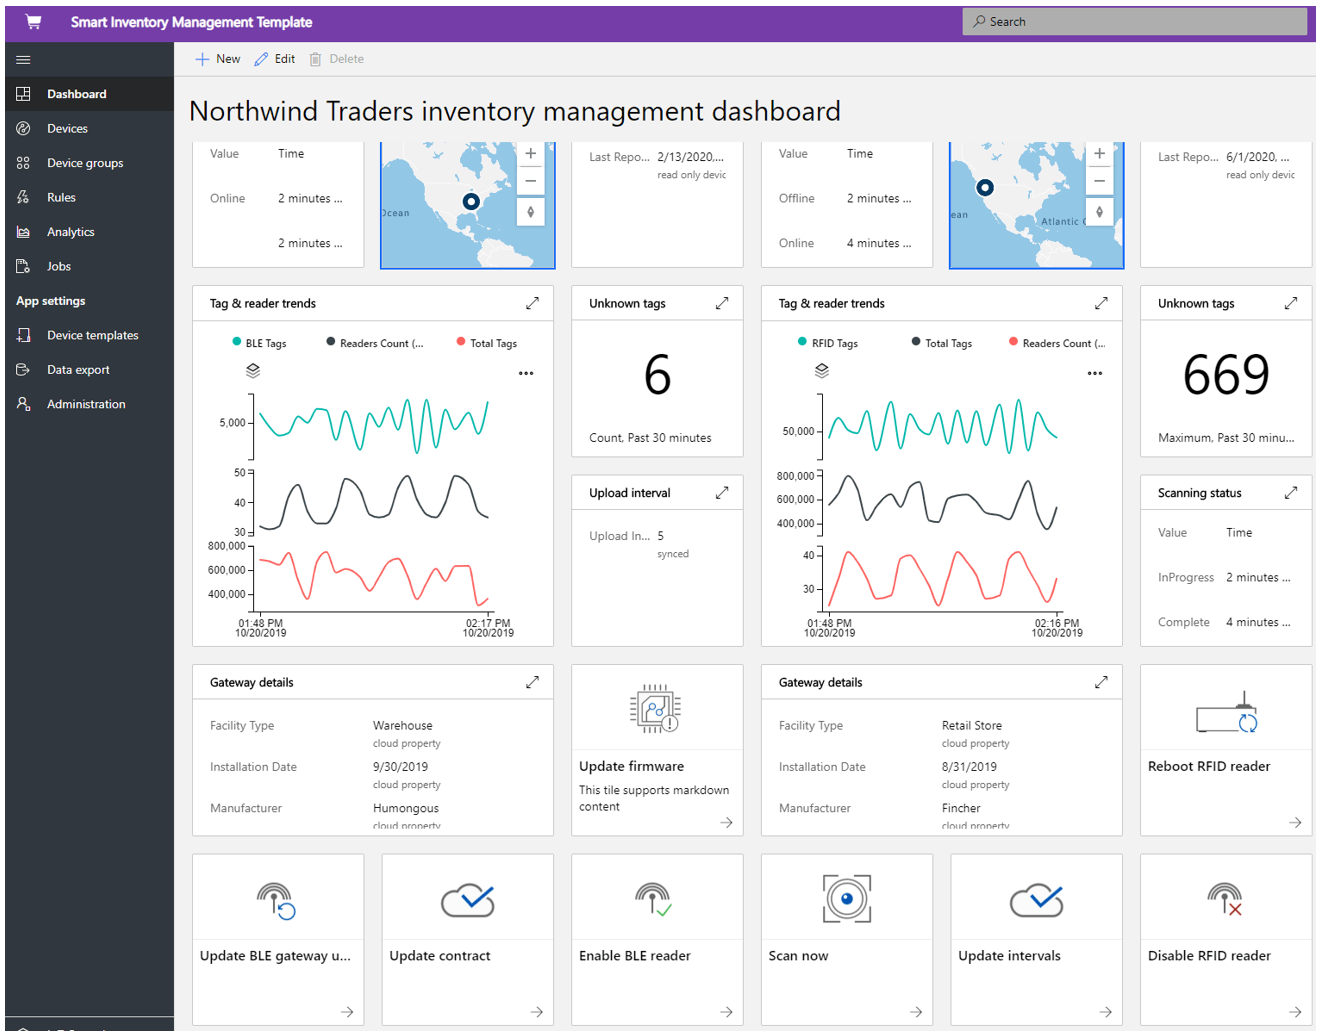Click the right map location marker

[985, 187]
